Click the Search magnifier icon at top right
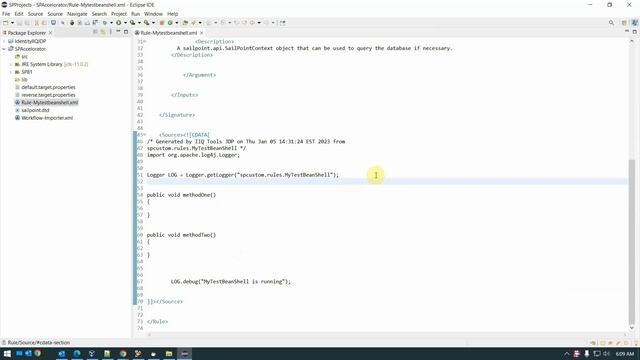640x360 pixels. coord(611,23)
